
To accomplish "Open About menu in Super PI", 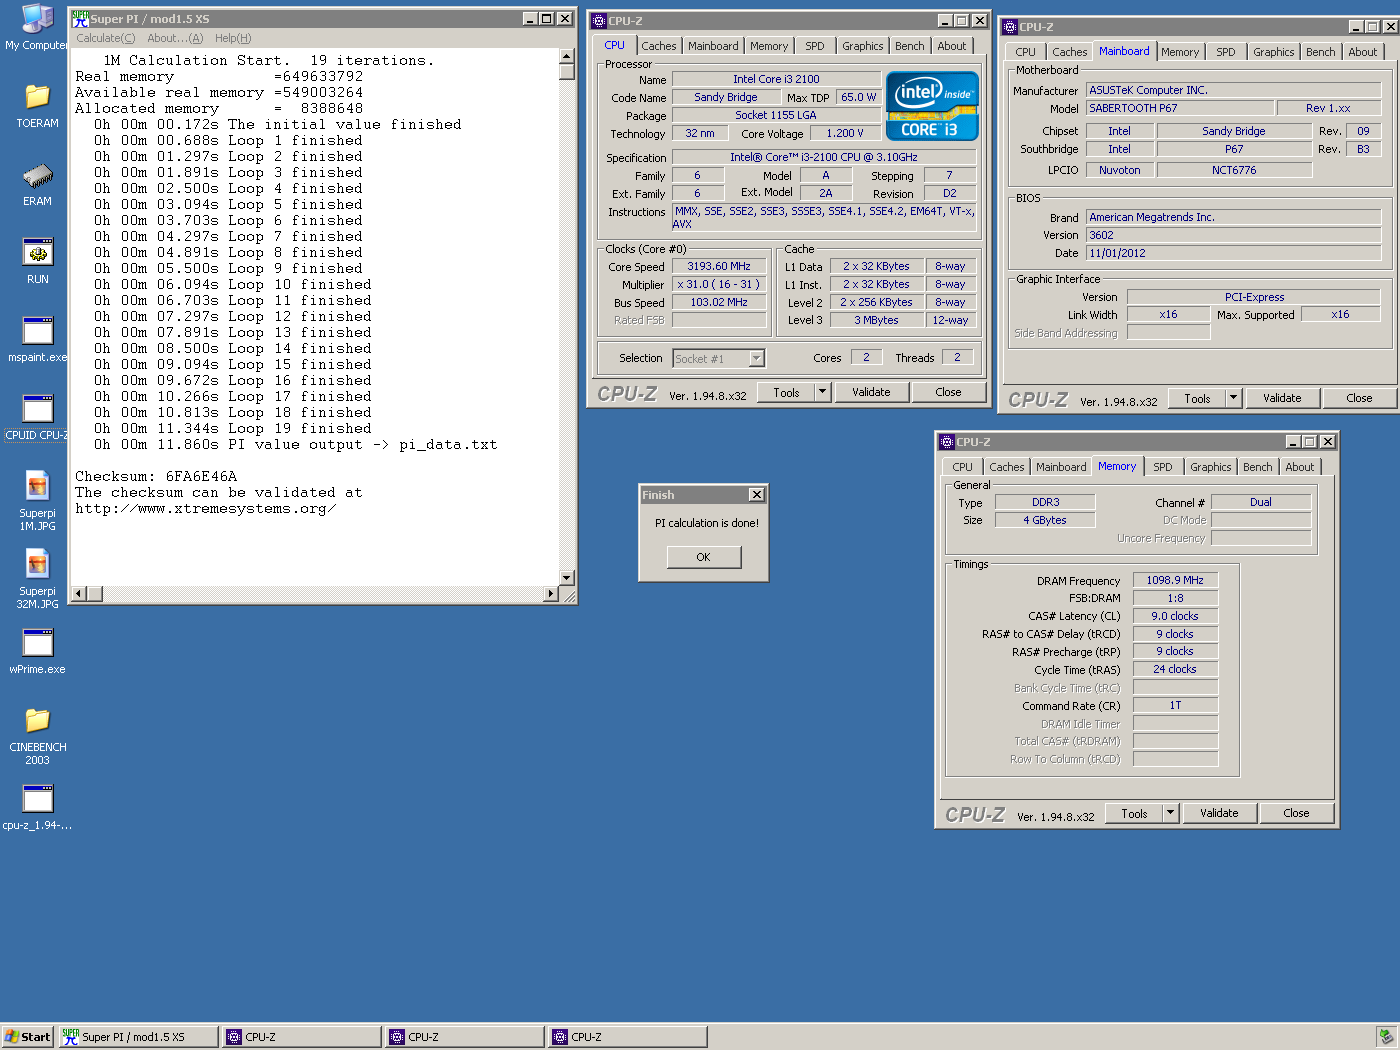I will [x=175, y=38].
